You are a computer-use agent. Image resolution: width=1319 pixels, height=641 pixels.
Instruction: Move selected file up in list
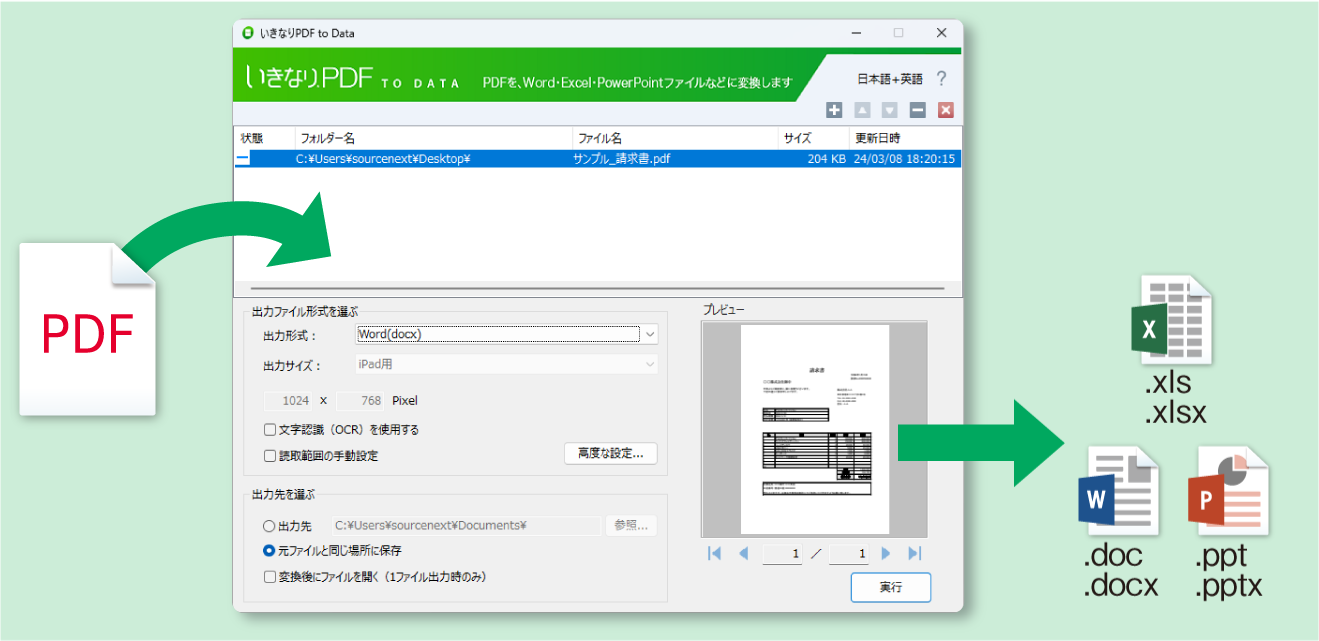pyautogui.click(x=862, y=111)
